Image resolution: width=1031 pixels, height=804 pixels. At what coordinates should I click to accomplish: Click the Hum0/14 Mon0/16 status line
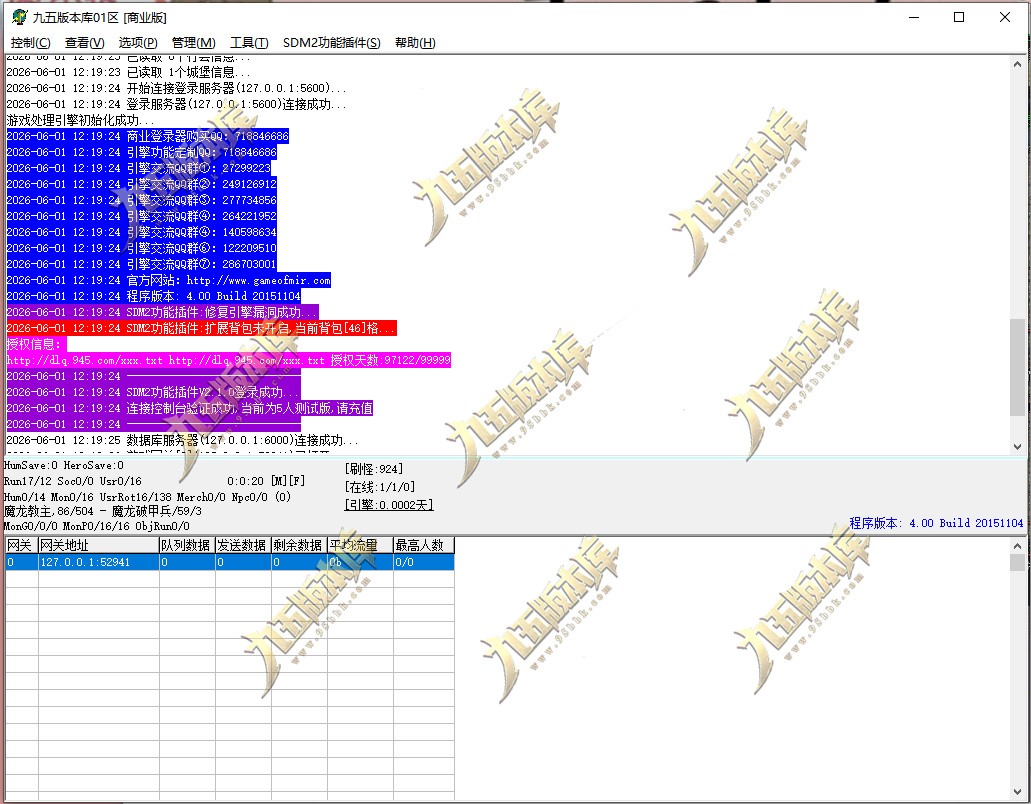pos(147,497)
